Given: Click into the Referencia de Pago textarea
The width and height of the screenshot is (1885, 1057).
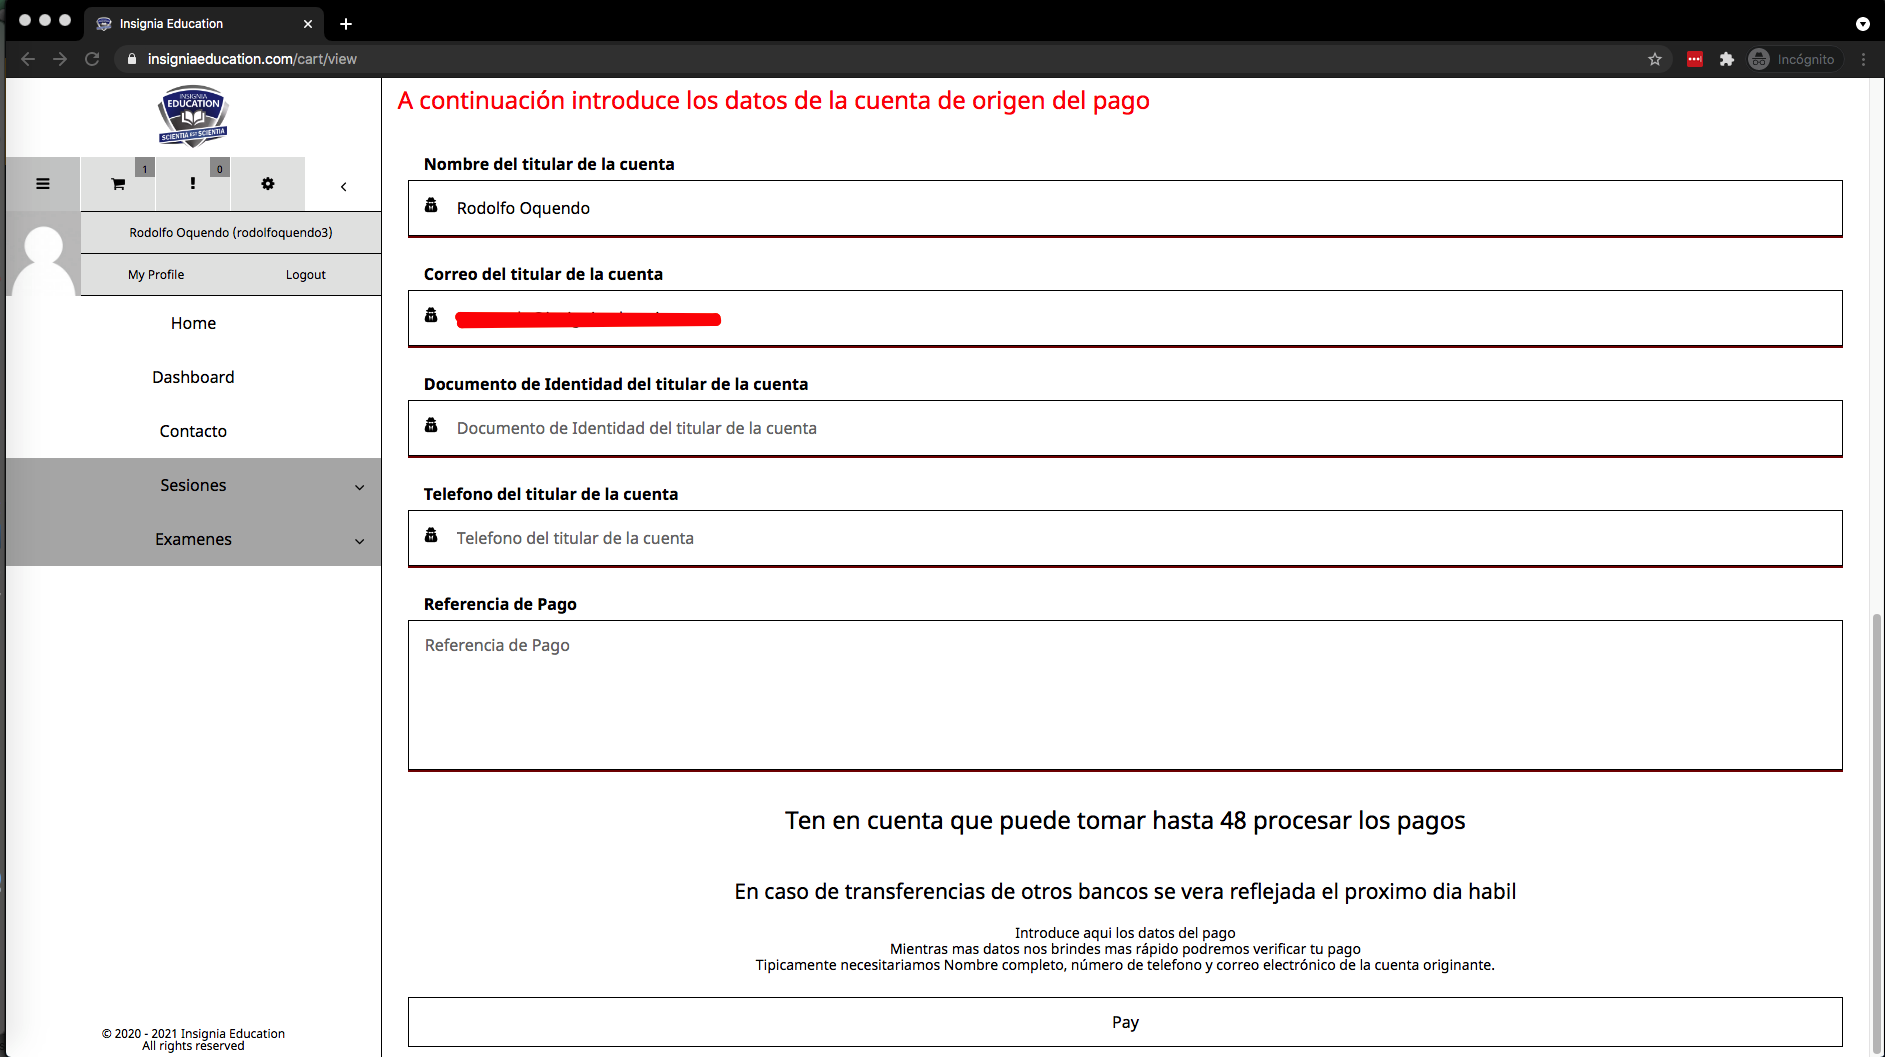Looking at the screenshot, I should tap(1125, 695).
